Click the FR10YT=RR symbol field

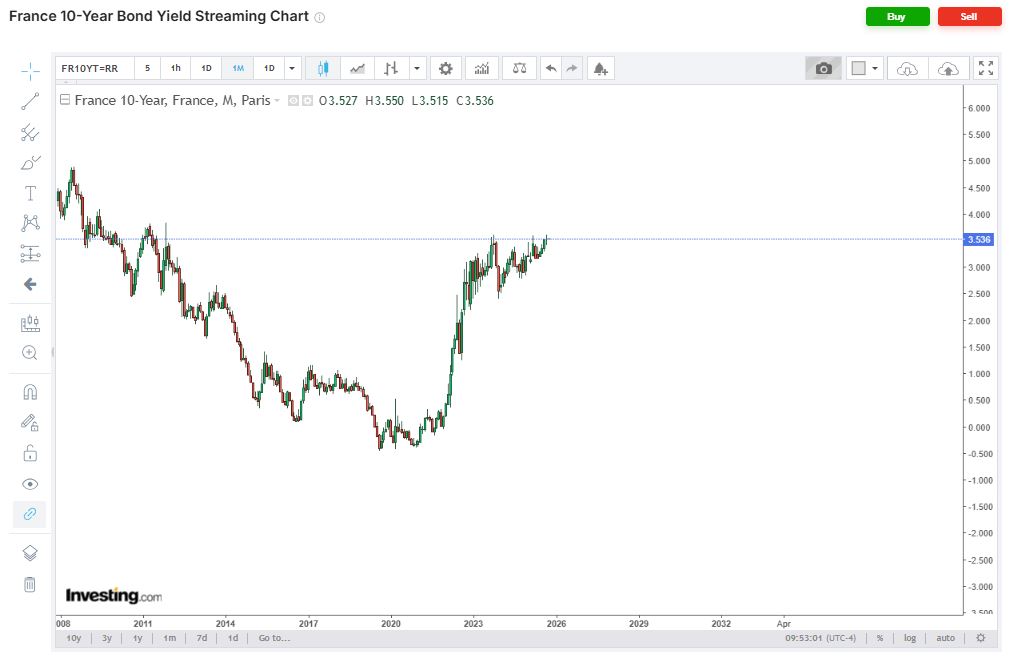[x=95, y=68]
